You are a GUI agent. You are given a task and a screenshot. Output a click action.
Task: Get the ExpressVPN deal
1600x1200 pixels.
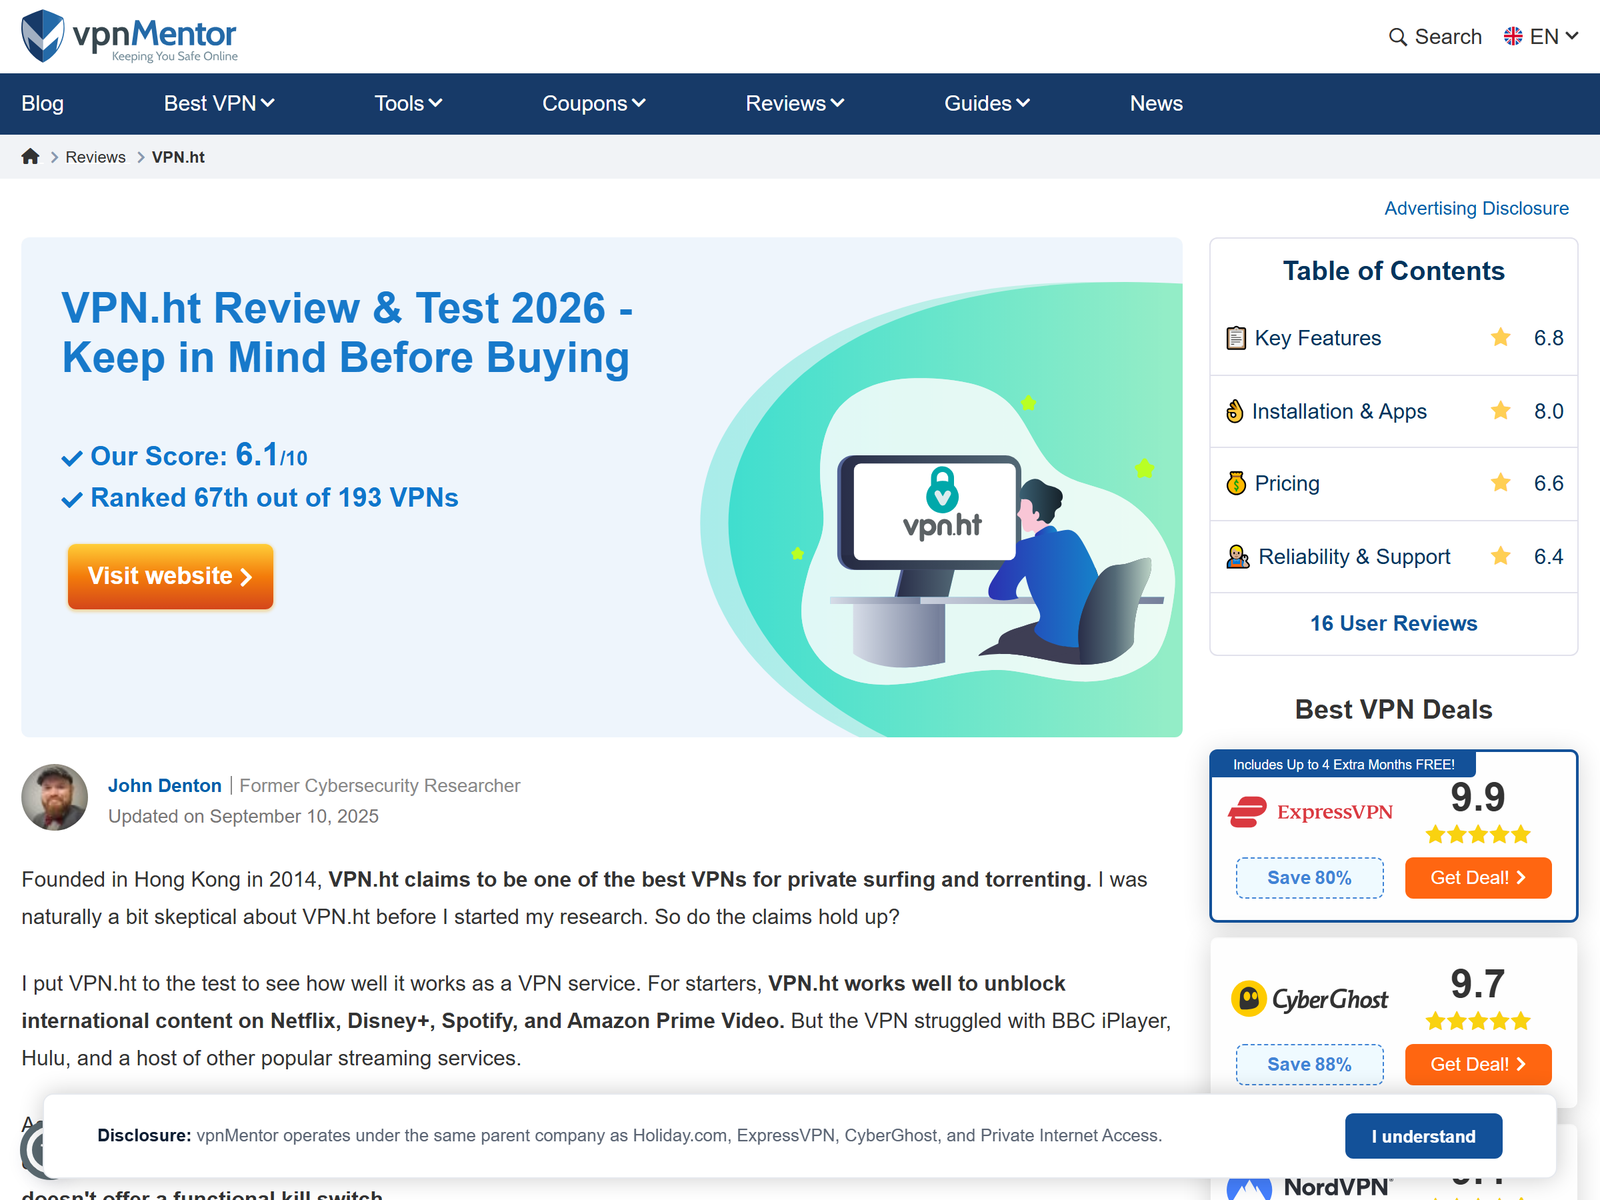1478,878
